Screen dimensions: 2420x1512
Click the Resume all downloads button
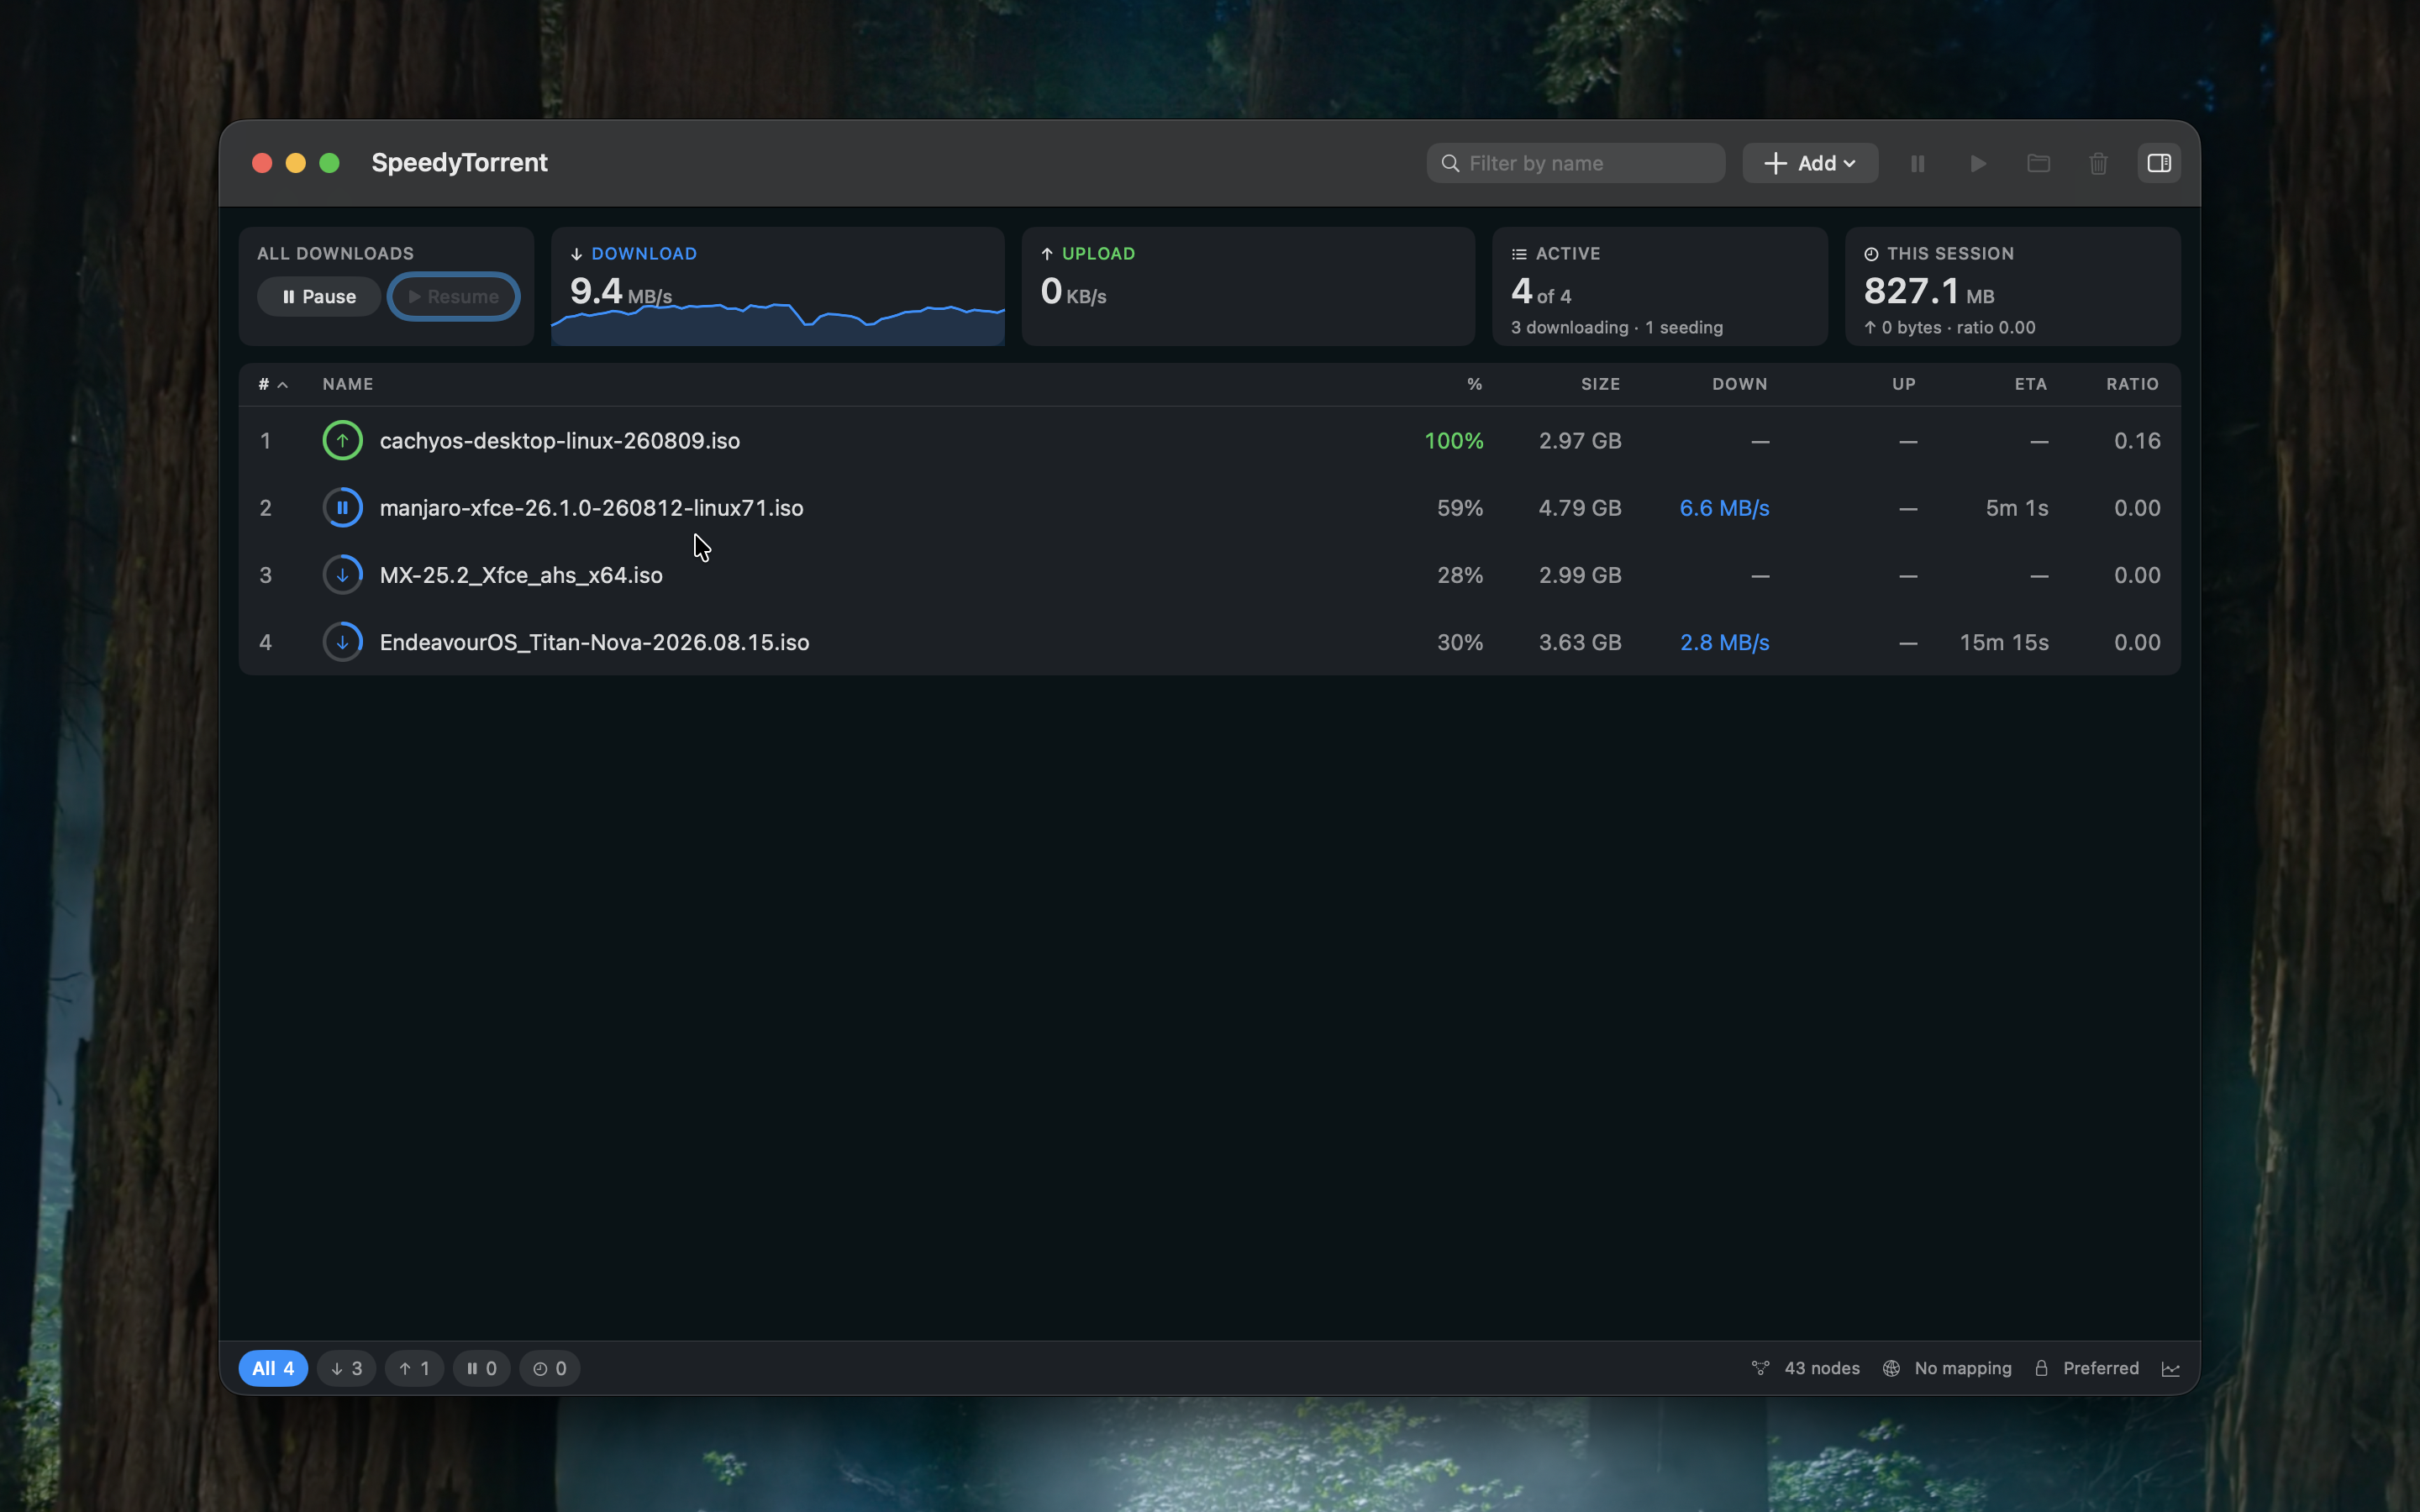pos(453,297)
